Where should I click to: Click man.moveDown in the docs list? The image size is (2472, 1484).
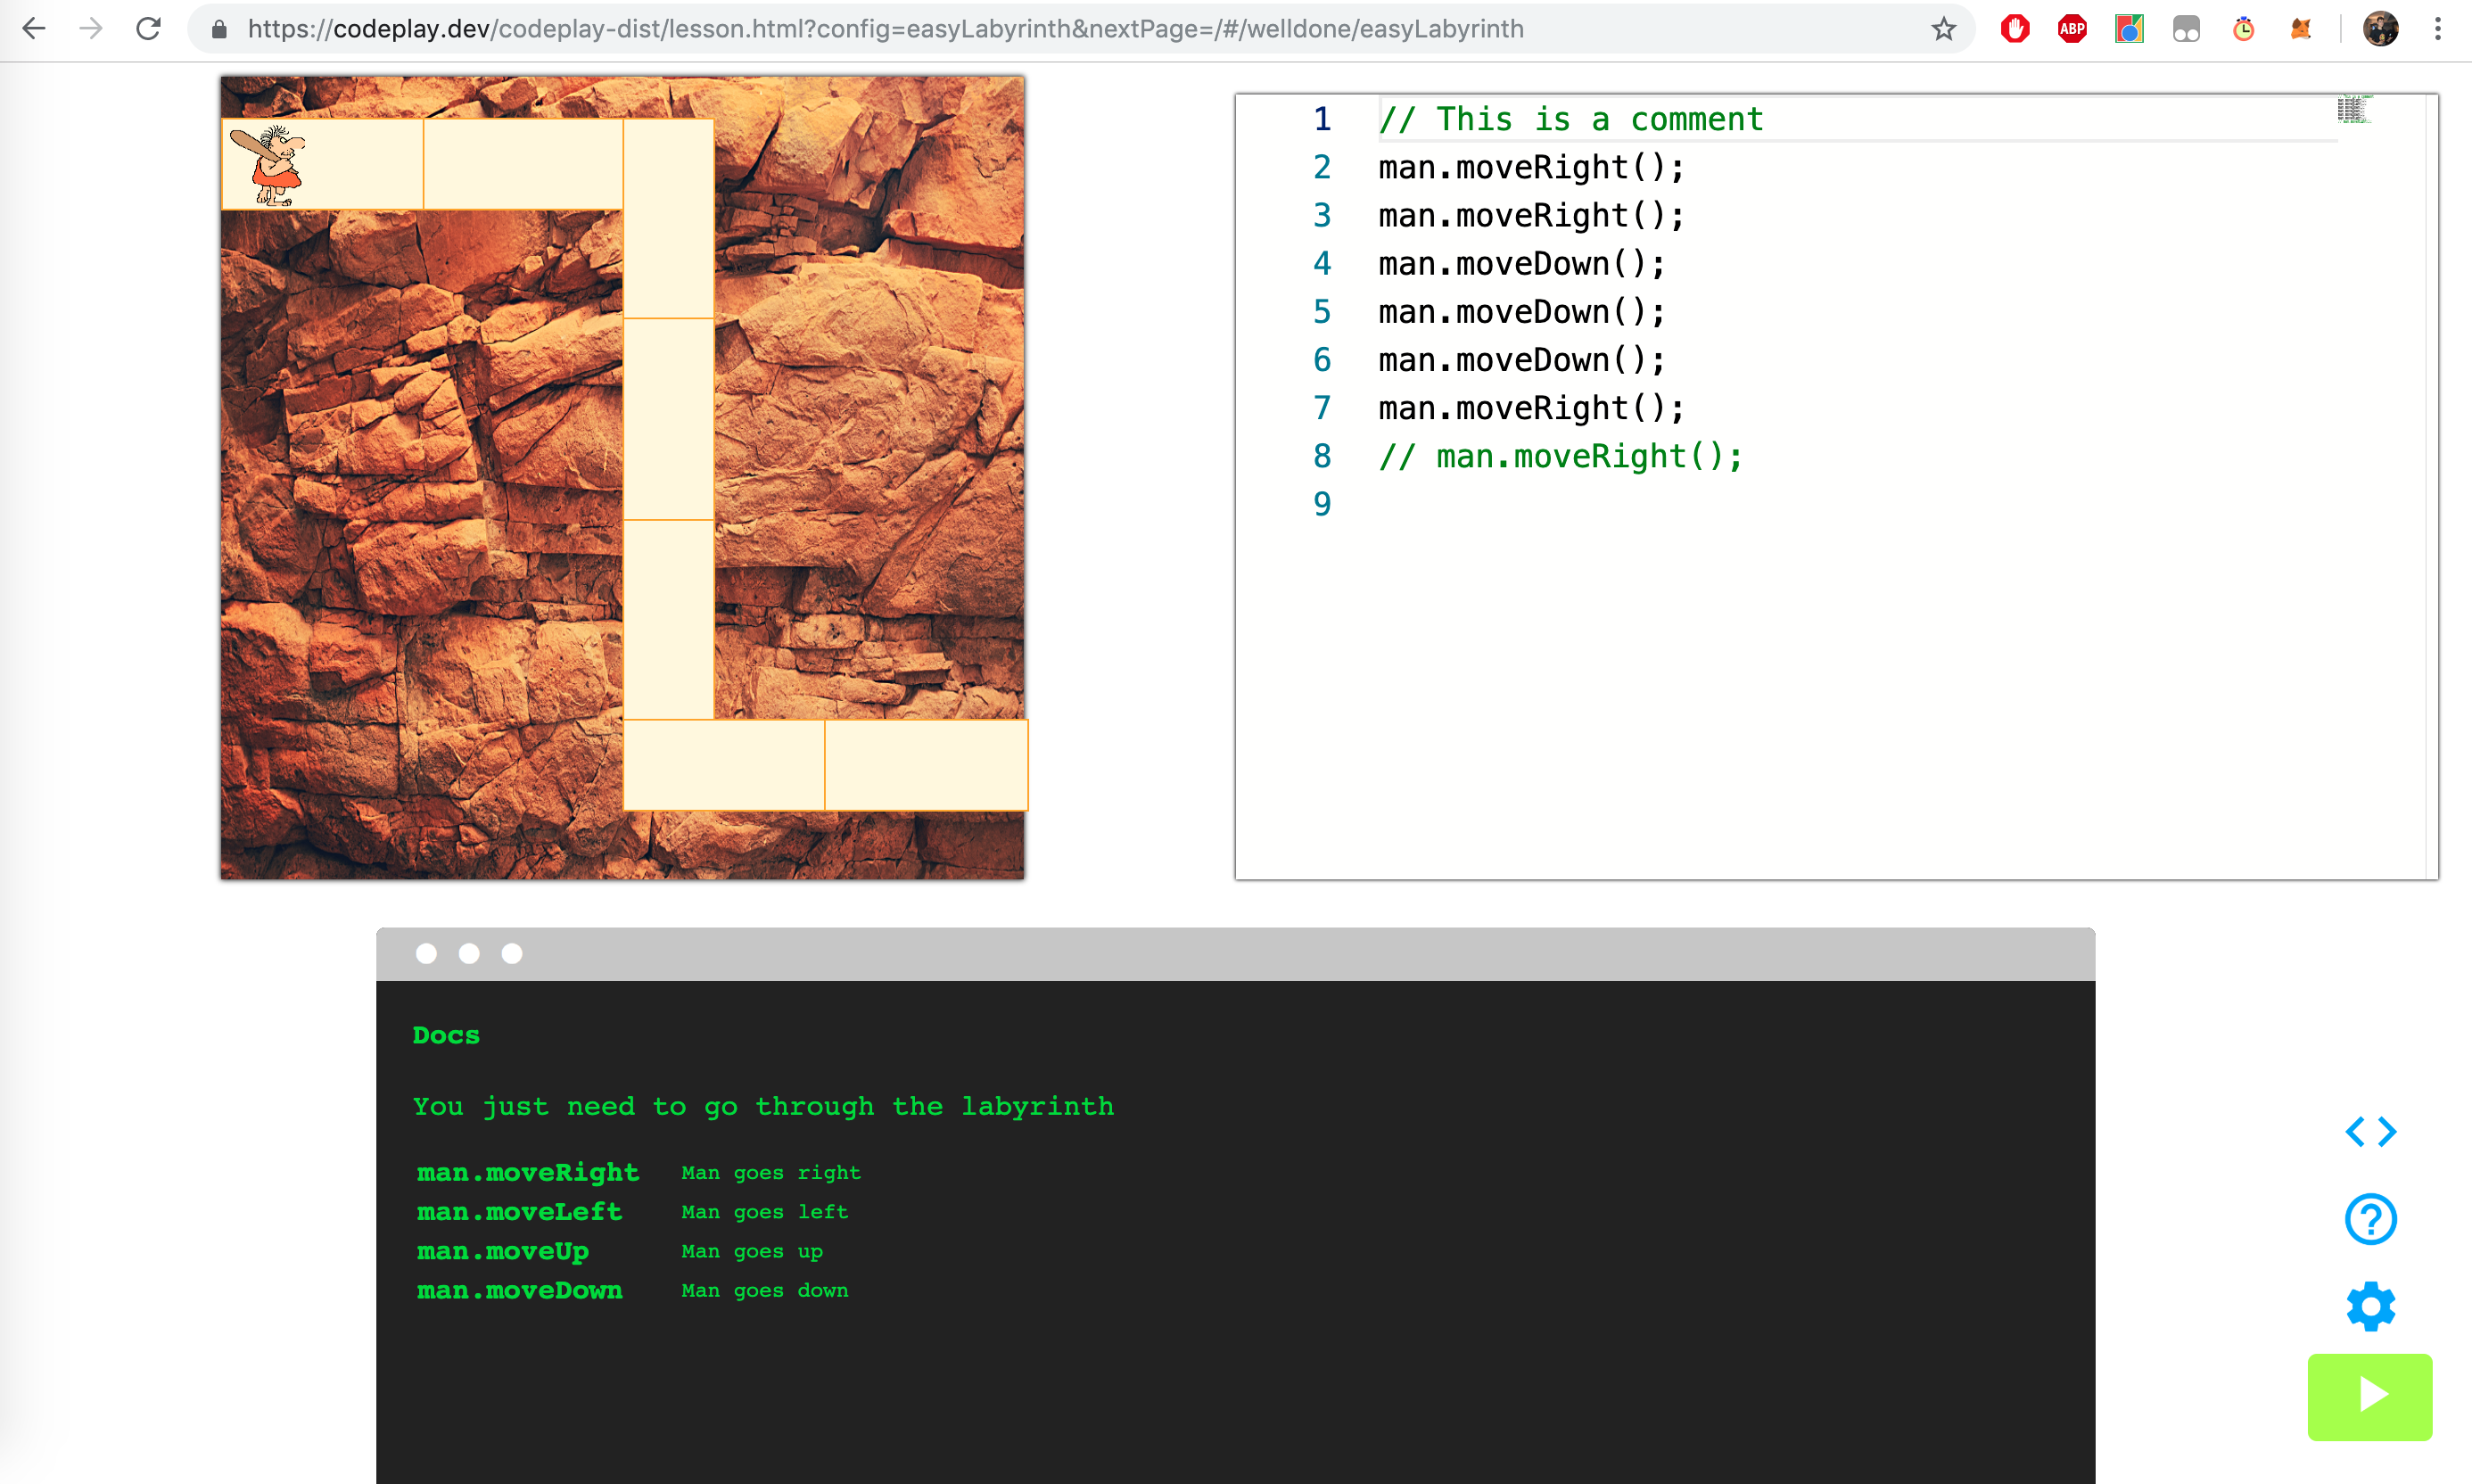pos(519,1291)
